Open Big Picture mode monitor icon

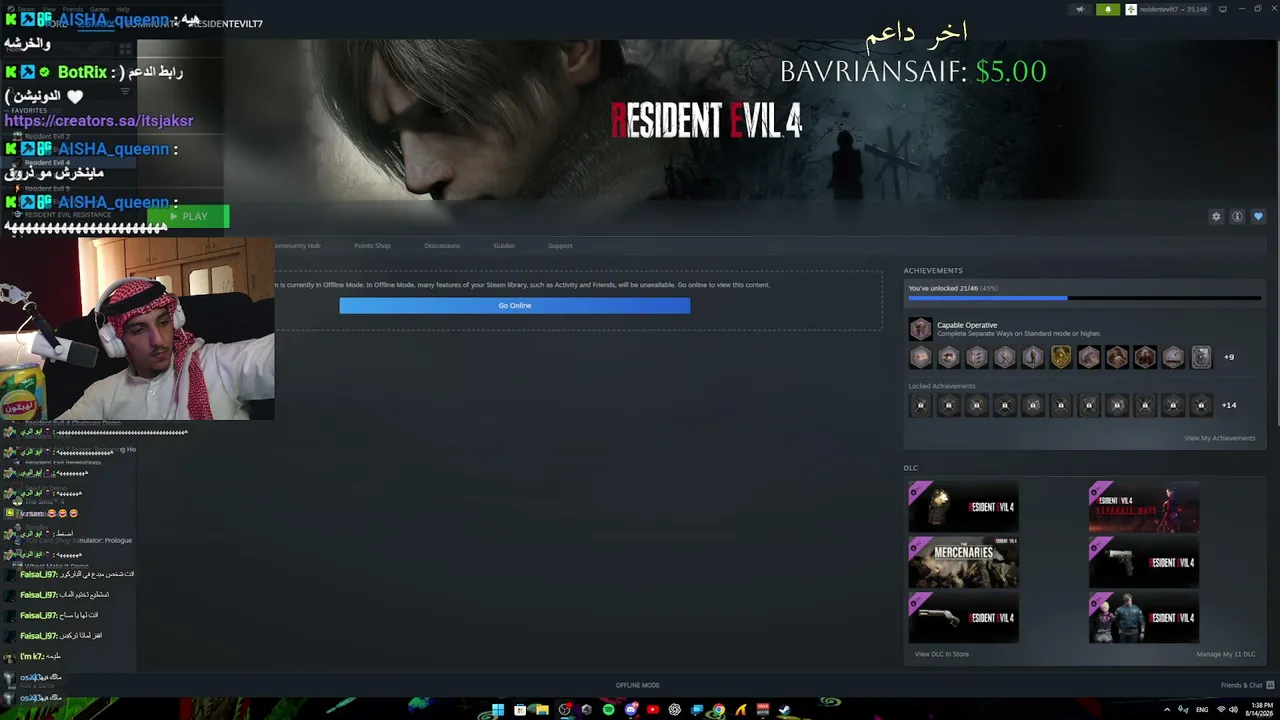(x=1222, y=9)
